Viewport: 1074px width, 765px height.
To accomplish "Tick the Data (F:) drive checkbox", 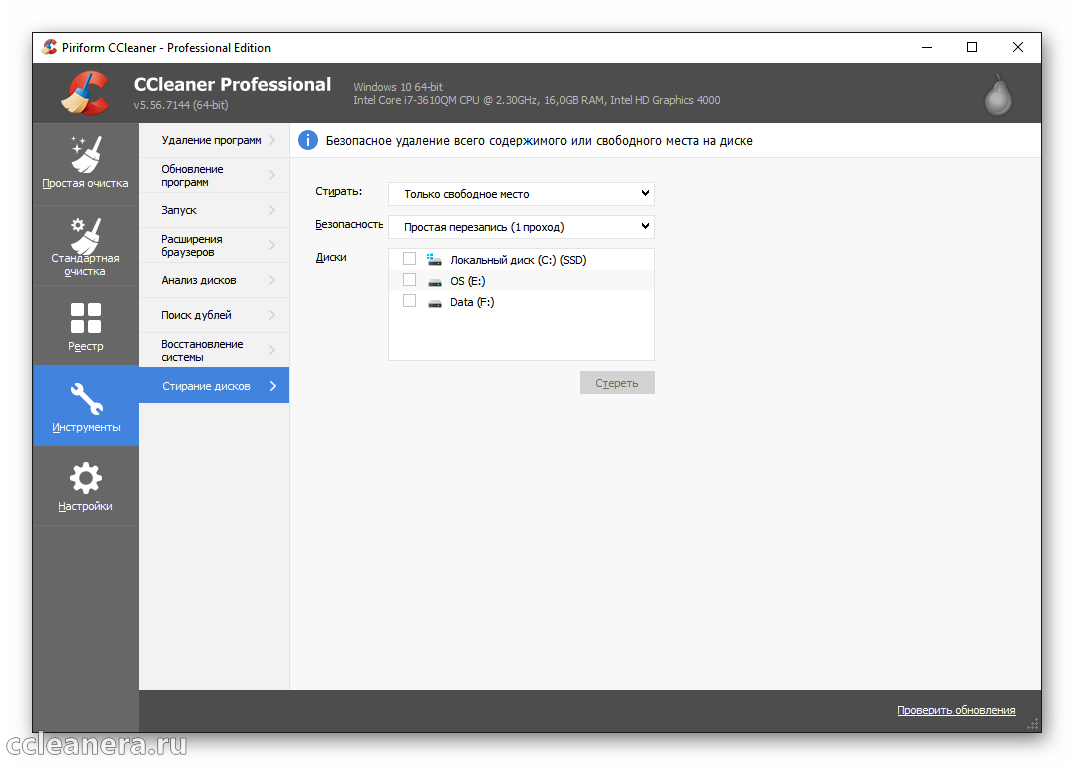I will (409, 301).
